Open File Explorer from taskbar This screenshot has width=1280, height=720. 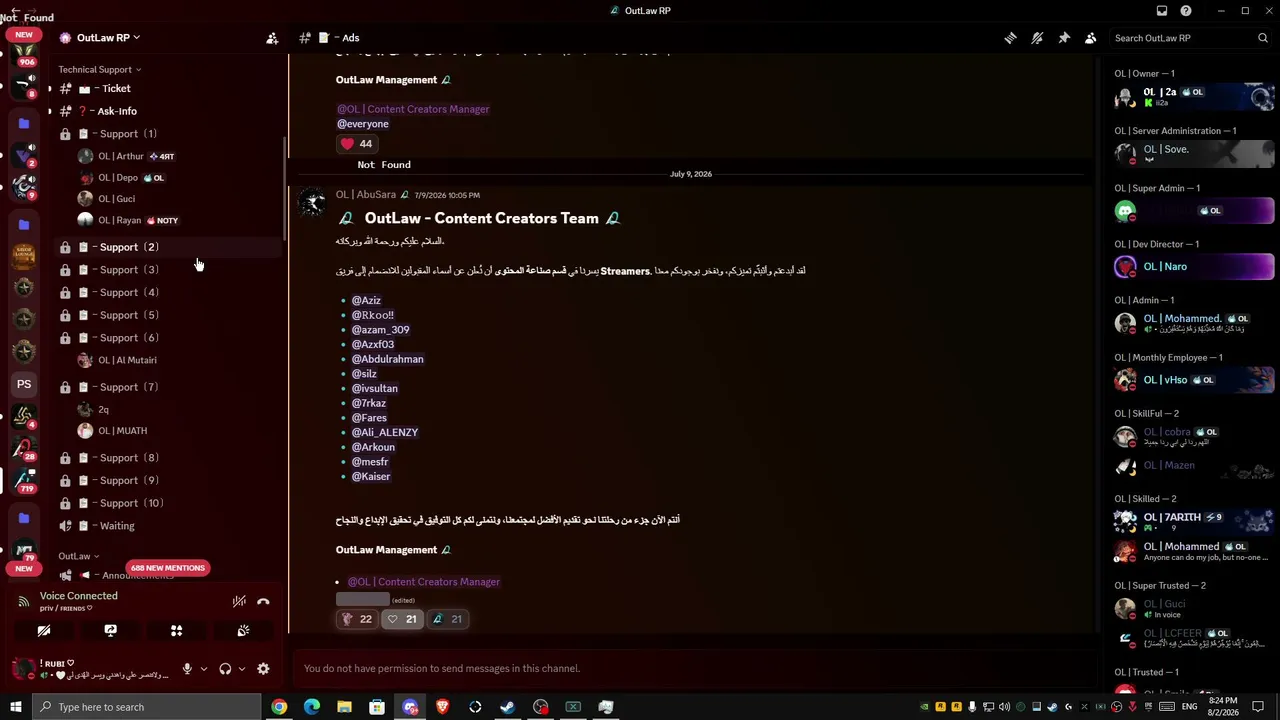344,707
